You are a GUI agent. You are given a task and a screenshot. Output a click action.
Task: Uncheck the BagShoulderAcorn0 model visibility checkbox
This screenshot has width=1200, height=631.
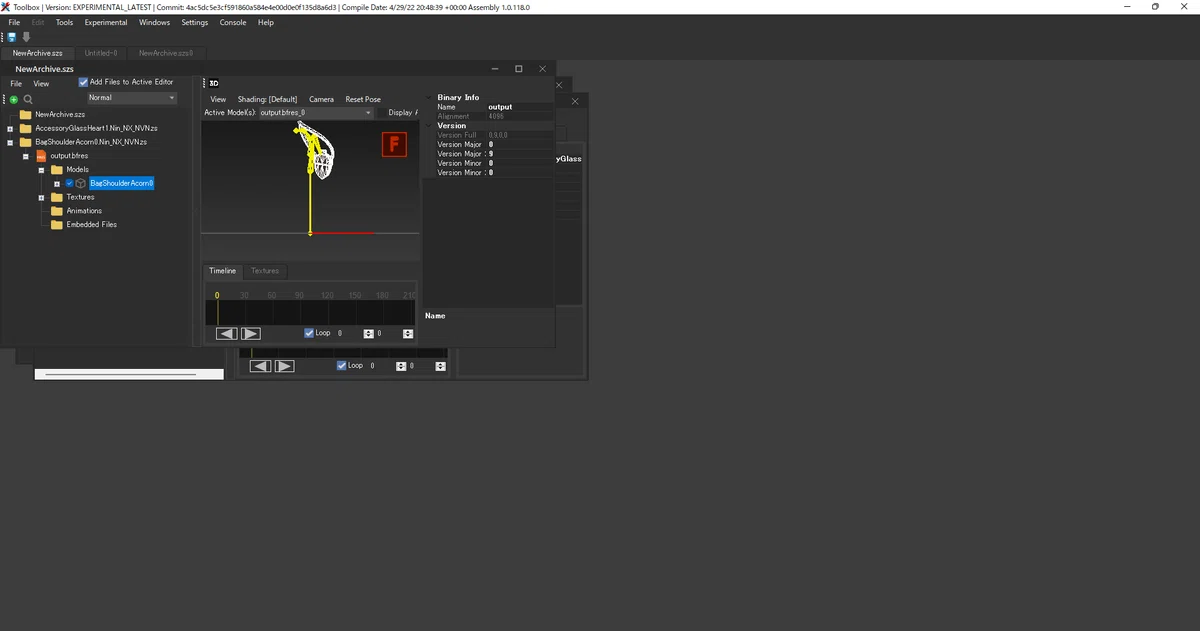click(70, 184)
